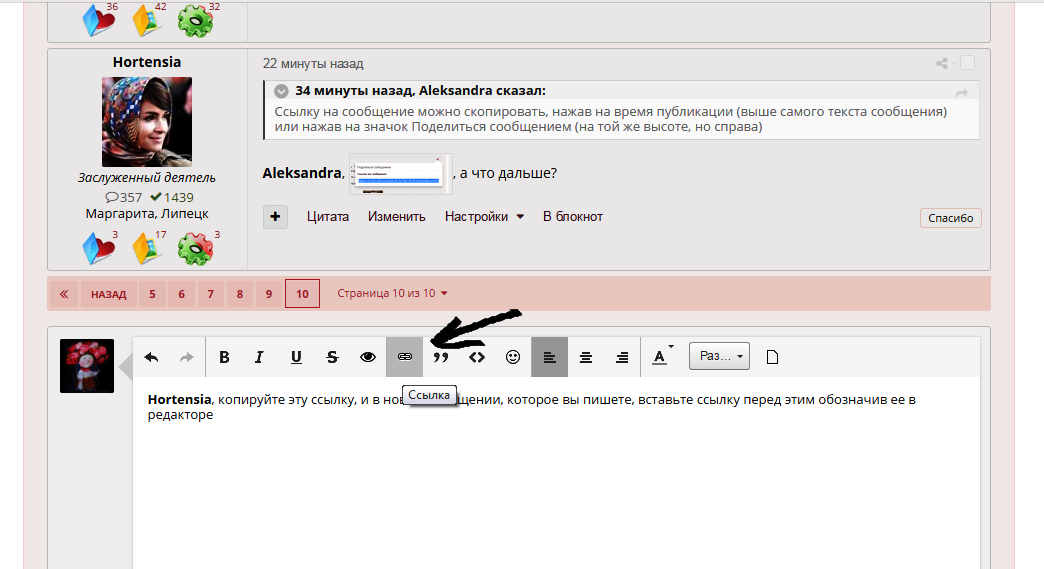This screenshot has width=1044, height=569.
Task: Insert code using the angle brackets icon
Action: (x=477, y=357)
